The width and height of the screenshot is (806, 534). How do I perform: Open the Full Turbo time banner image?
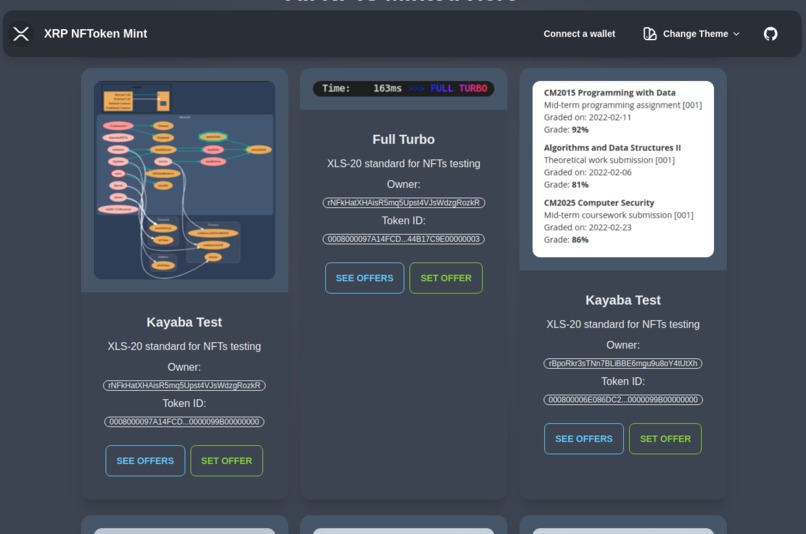pos(404,88)
